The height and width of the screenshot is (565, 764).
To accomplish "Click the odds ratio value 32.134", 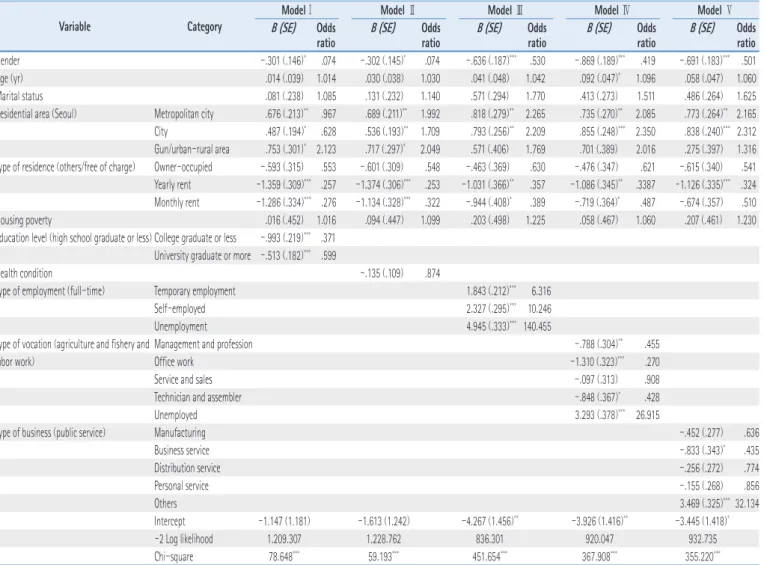I will 747,504.
